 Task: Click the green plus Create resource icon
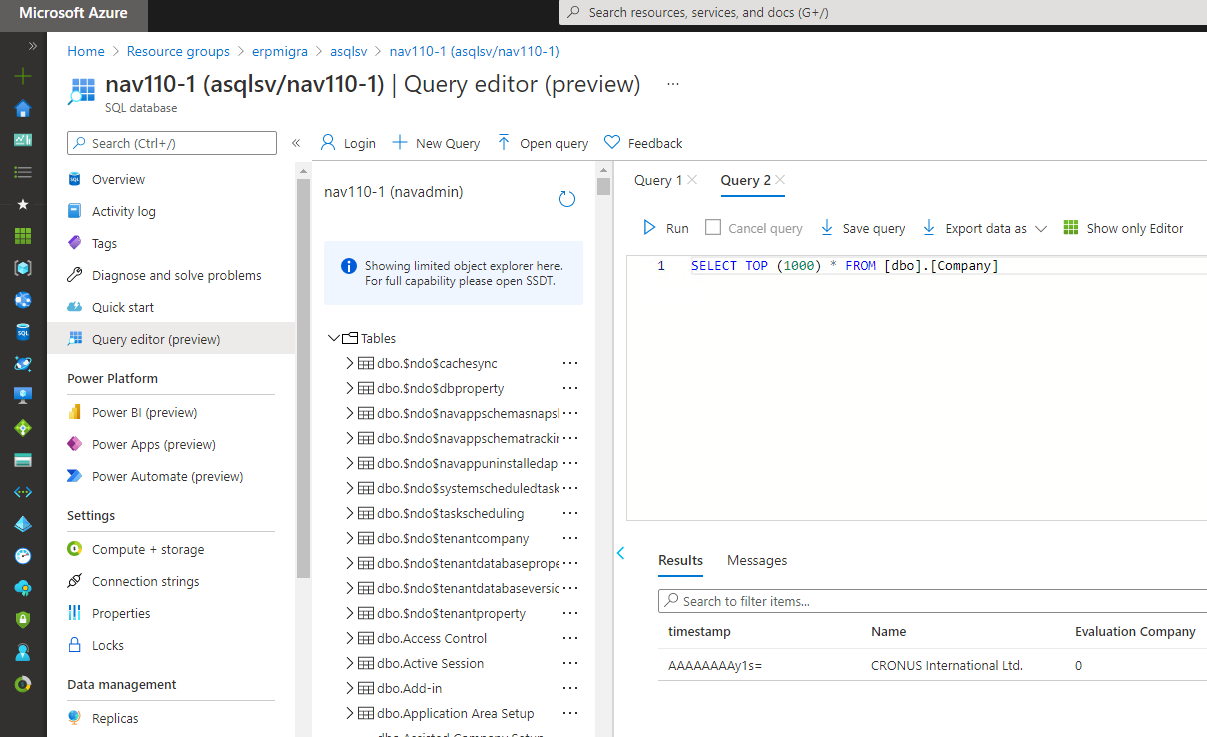tap(23, 76)
